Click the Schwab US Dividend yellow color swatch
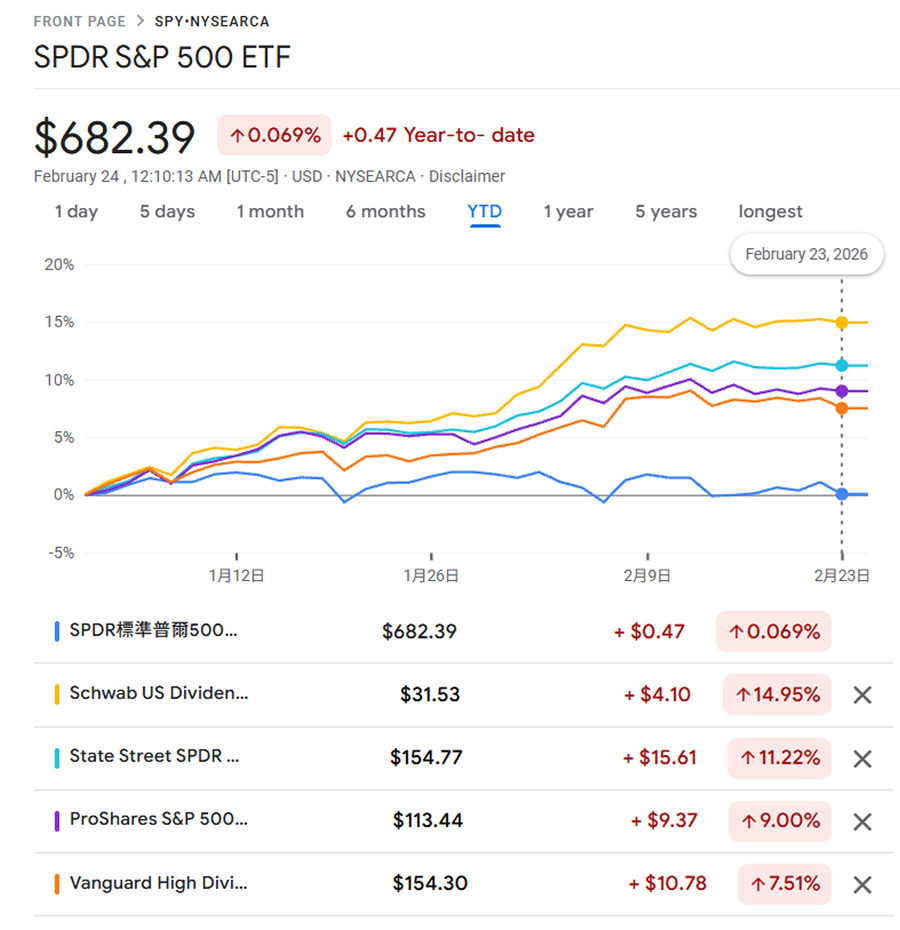This screenshot has width=900, height=930. (x=57, y=695)
